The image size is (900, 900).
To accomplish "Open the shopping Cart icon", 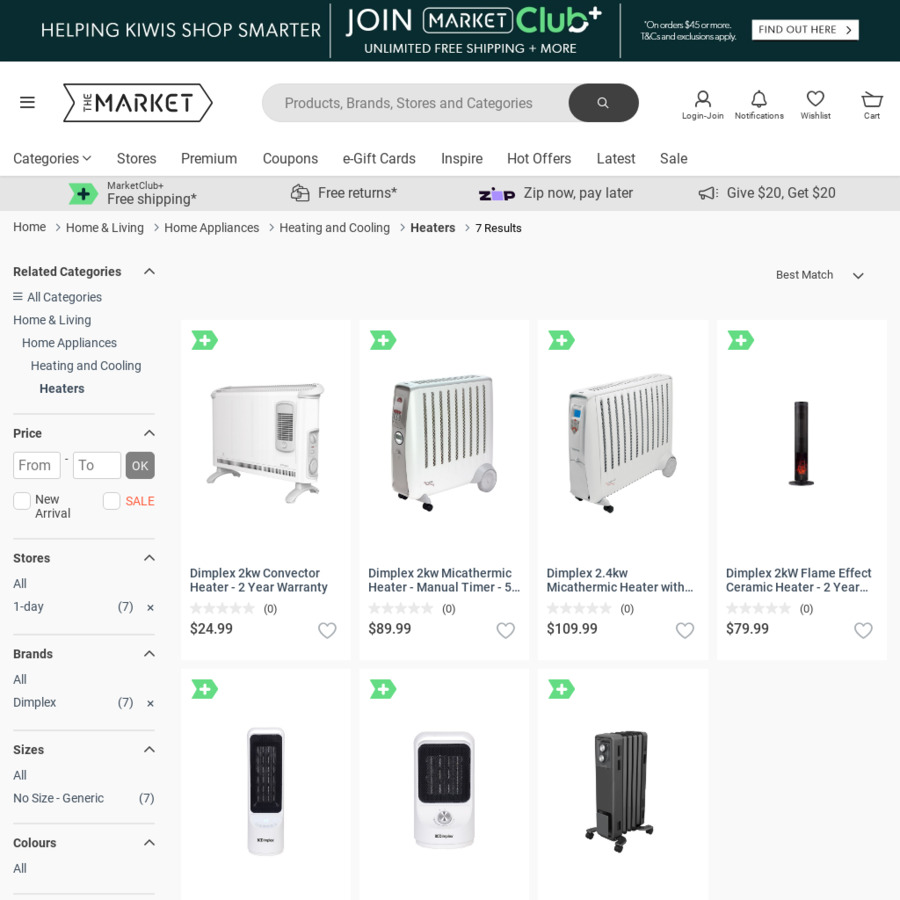I will coord(872,103).
